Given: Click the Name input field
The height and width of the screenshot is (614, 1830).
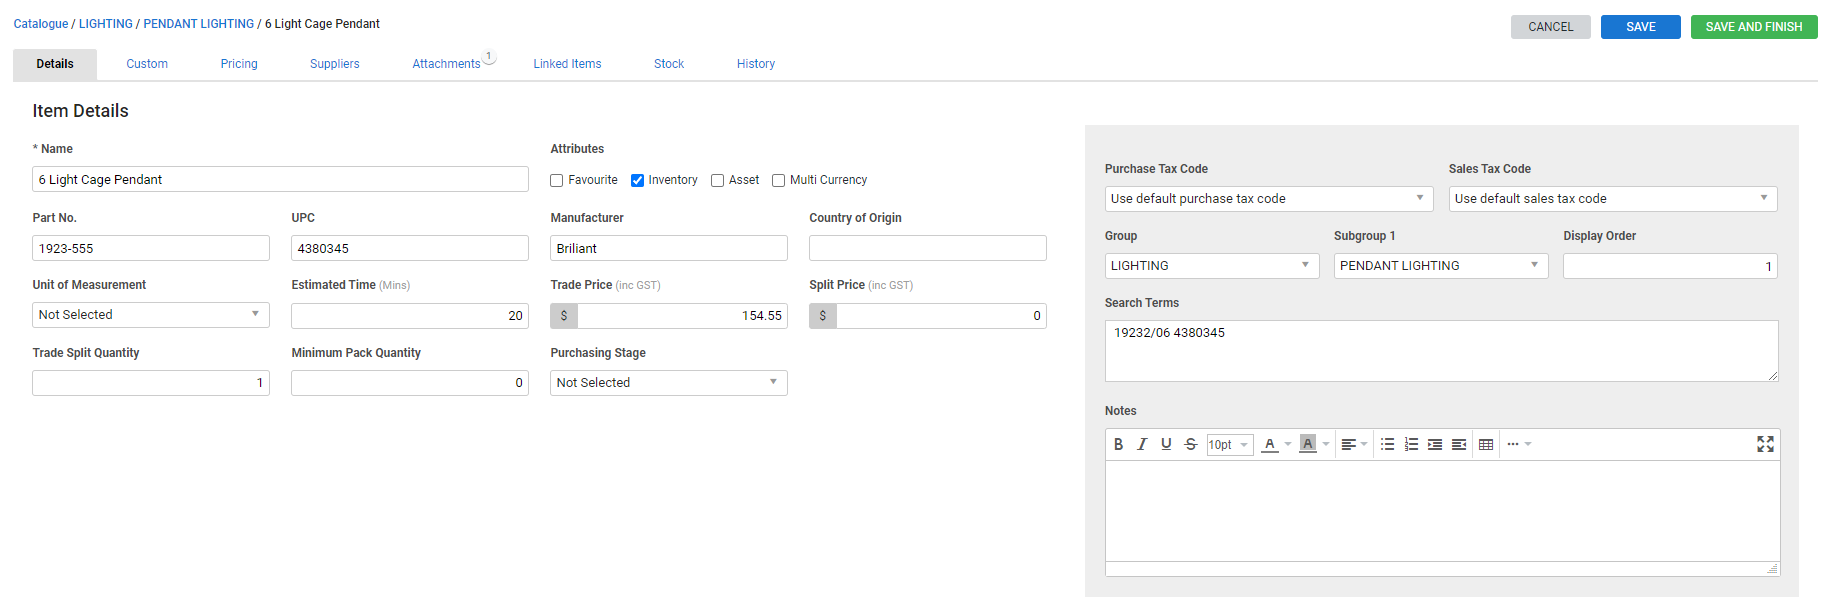Looking at the screenshot, I should tap(281, 179).
